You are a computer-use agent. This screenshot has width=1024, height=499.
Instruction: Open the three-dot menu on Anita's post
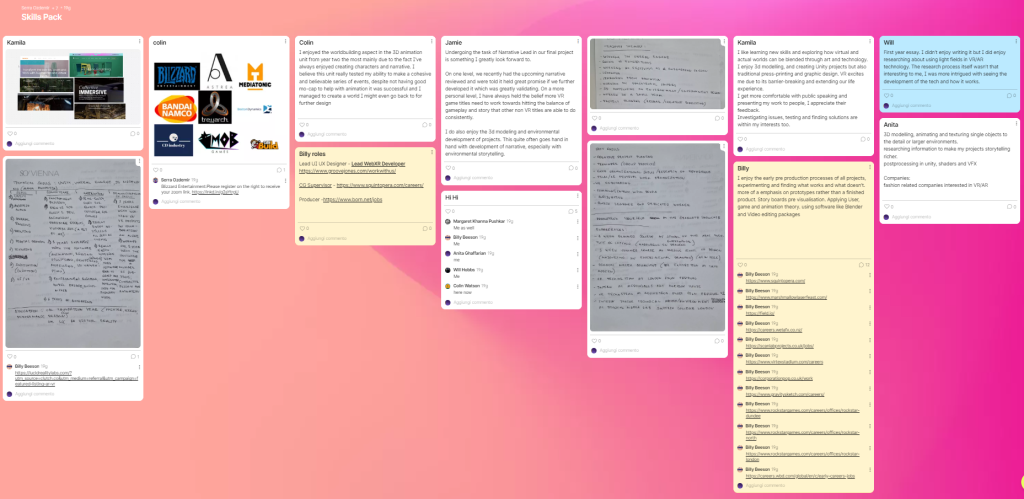tap(1016, 123)
